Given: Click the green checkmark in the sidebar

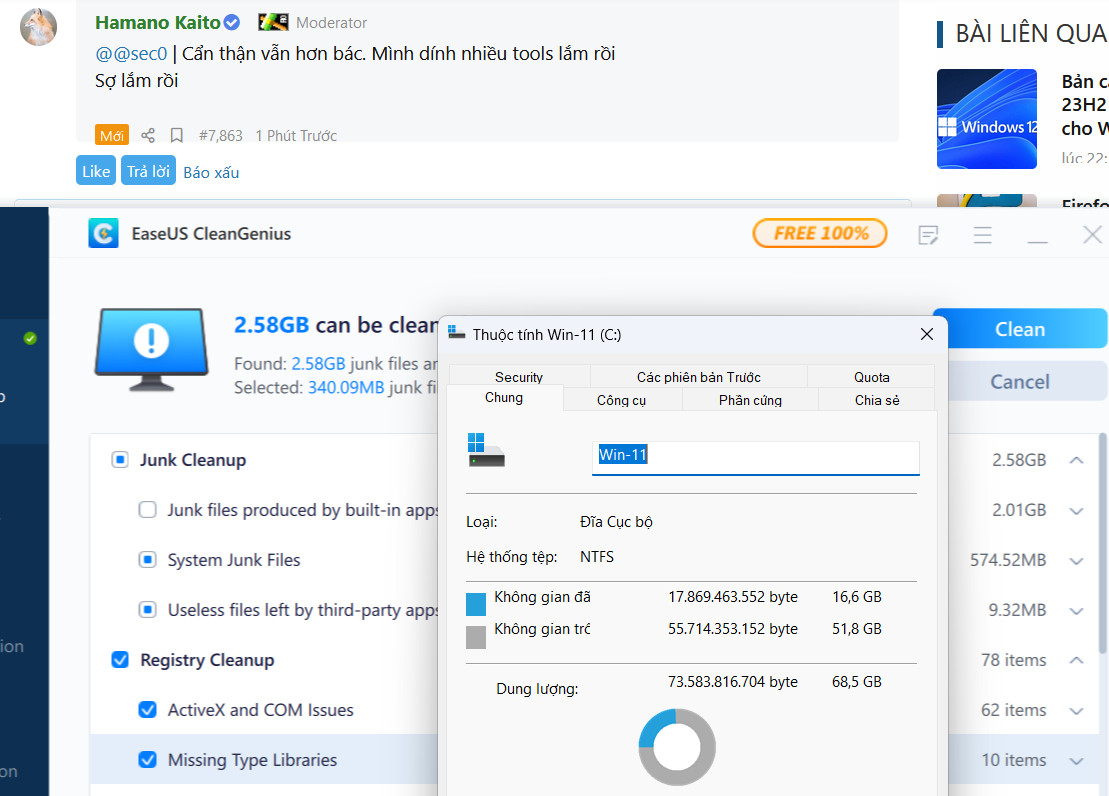Looking at the screenshot, I should pyautogui.click(x=30, y=338).
